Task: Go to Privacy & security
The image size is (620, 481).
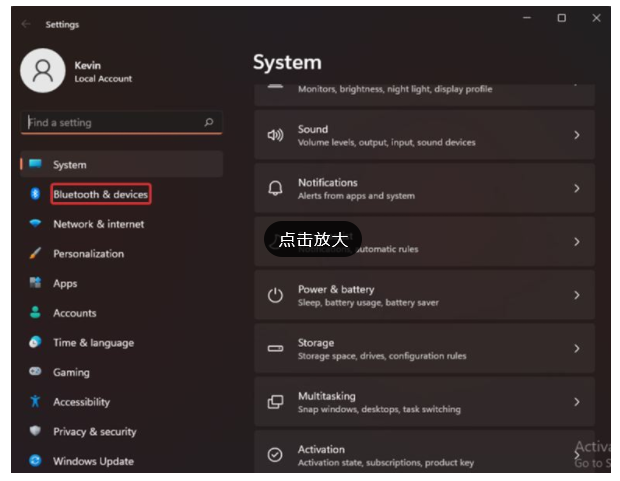Action: click(94, 432)
